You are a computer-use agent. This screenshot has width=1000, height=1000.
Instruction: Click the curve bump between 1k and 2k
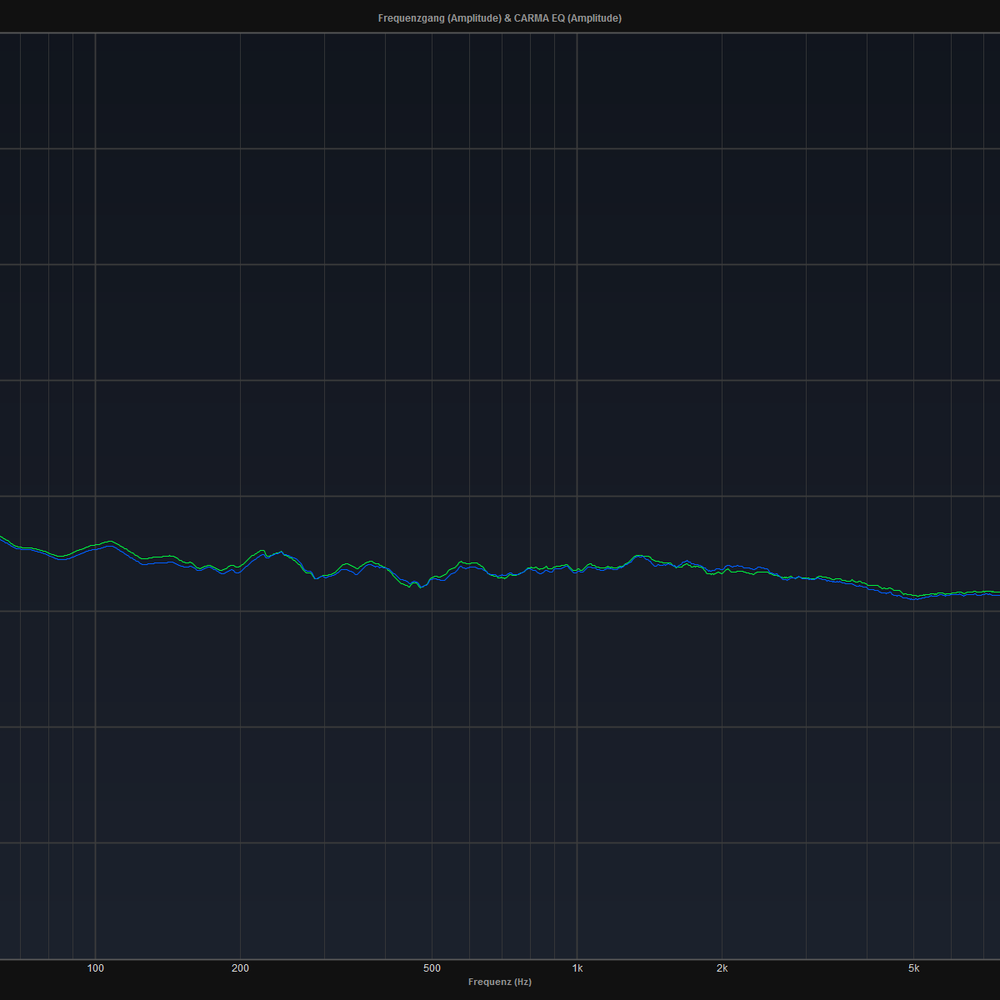[638, 555]
